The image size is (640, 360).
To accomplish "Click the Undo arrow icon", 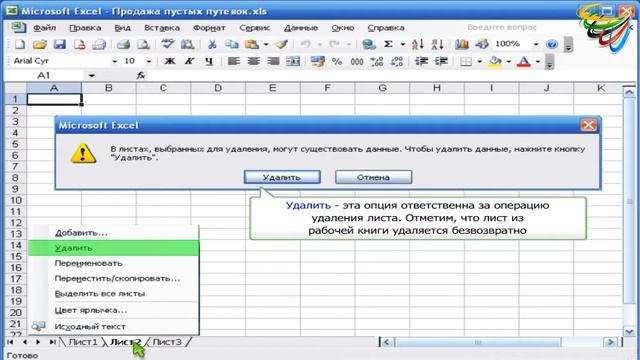I will pyautogui.click(x=305, y=44).
